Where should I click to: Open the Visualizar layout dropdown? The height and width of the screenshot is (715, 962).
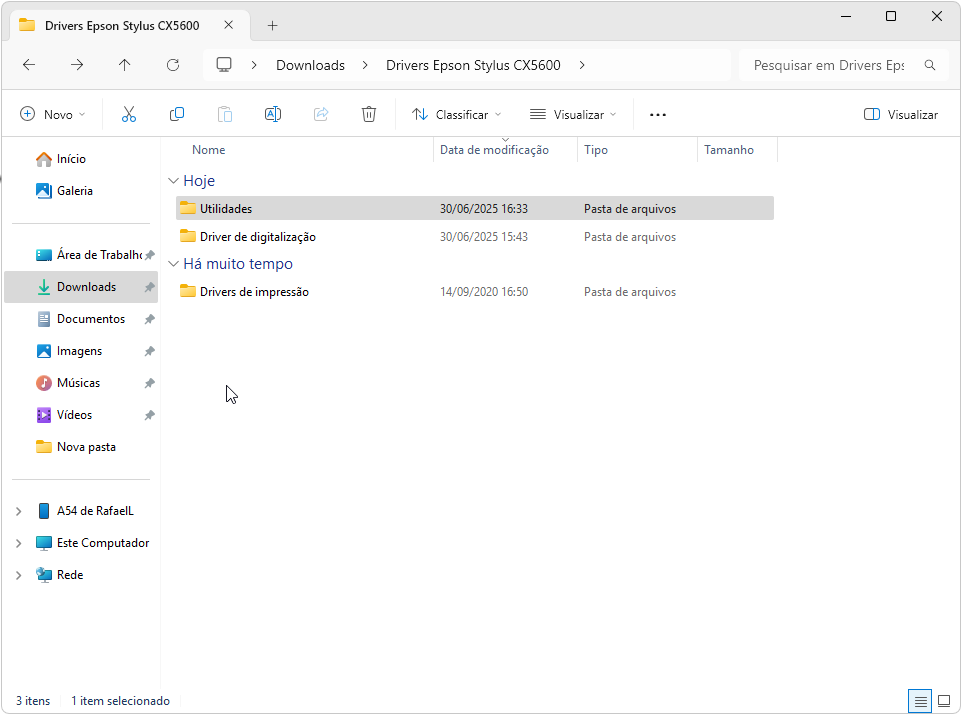point(573,115)
